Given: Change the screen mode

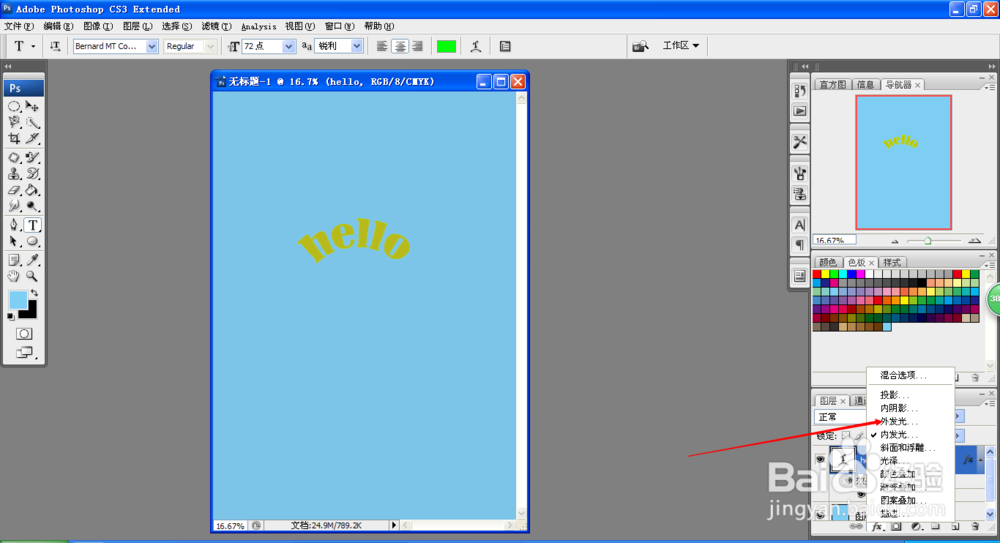Looking at the screenshot, I should (x=24, y=352).
